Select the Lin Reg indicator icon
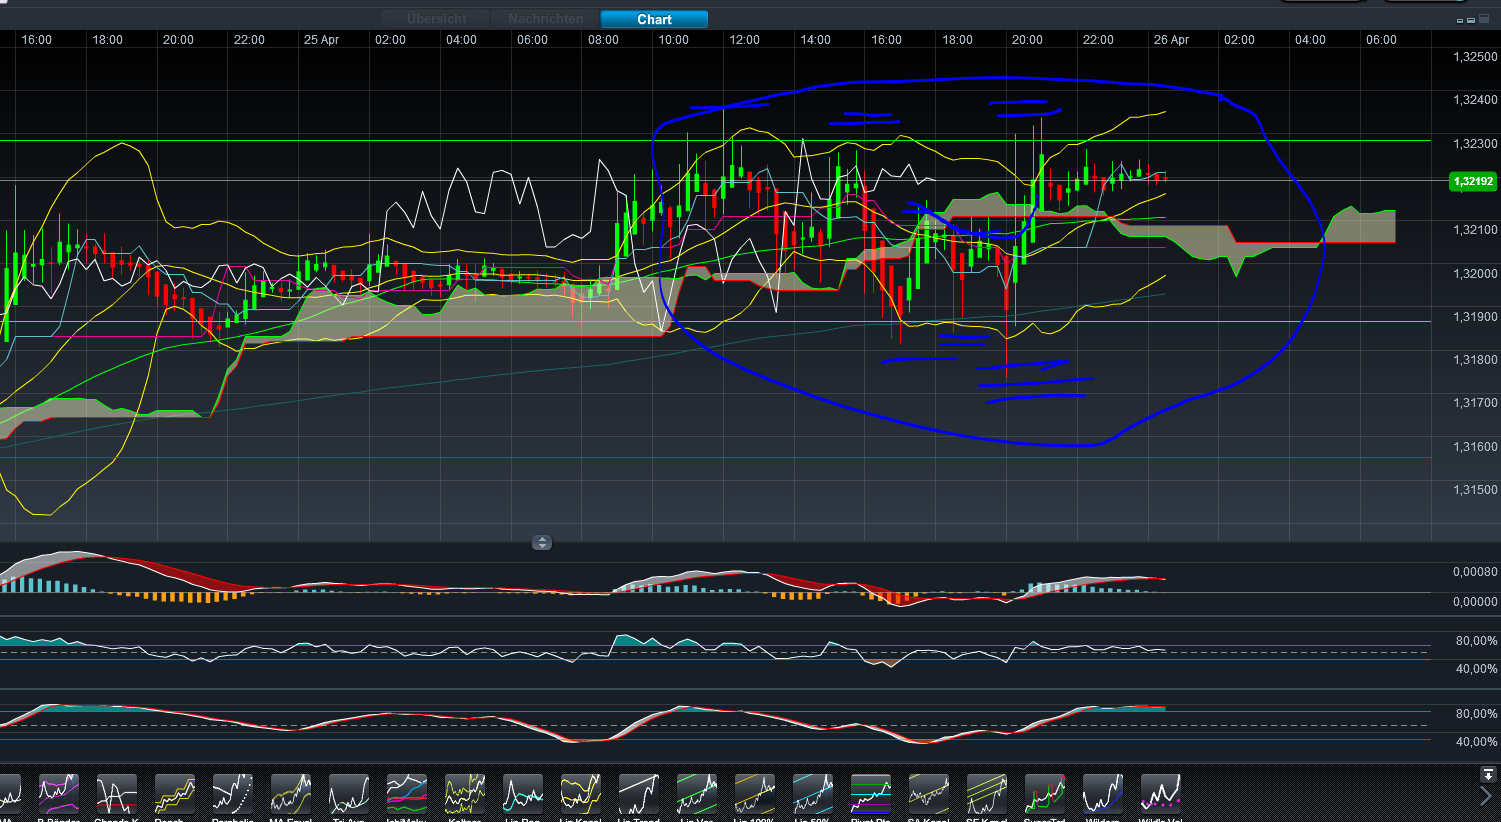The height and width of the screenshot is (822, 1501). [522, 793]
